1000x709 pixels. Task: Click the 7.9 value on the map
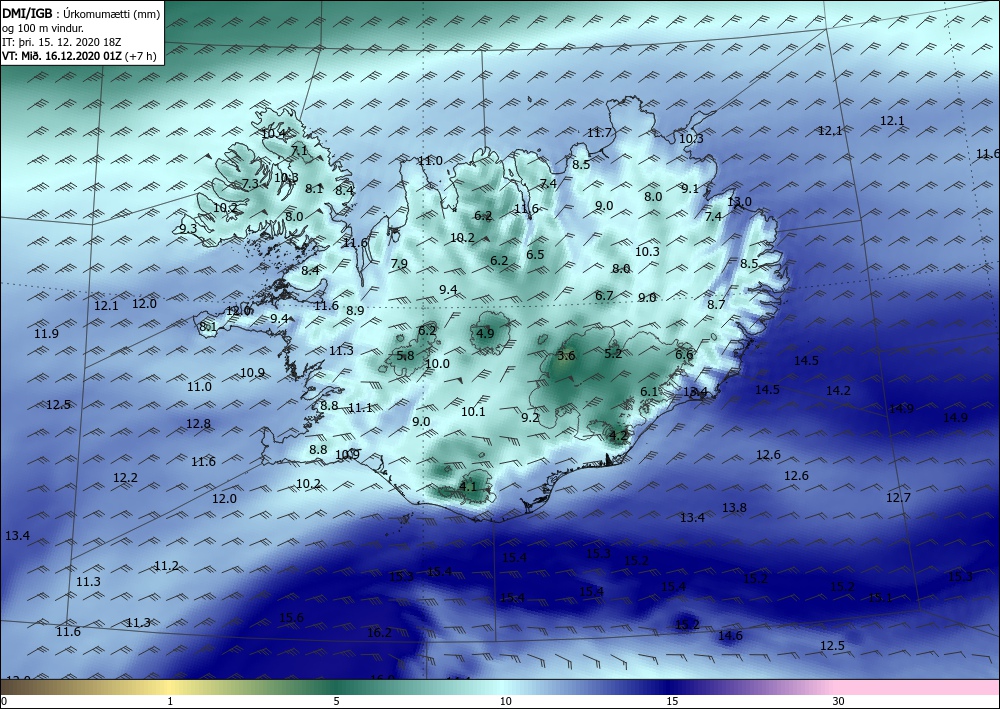[399, 263]
